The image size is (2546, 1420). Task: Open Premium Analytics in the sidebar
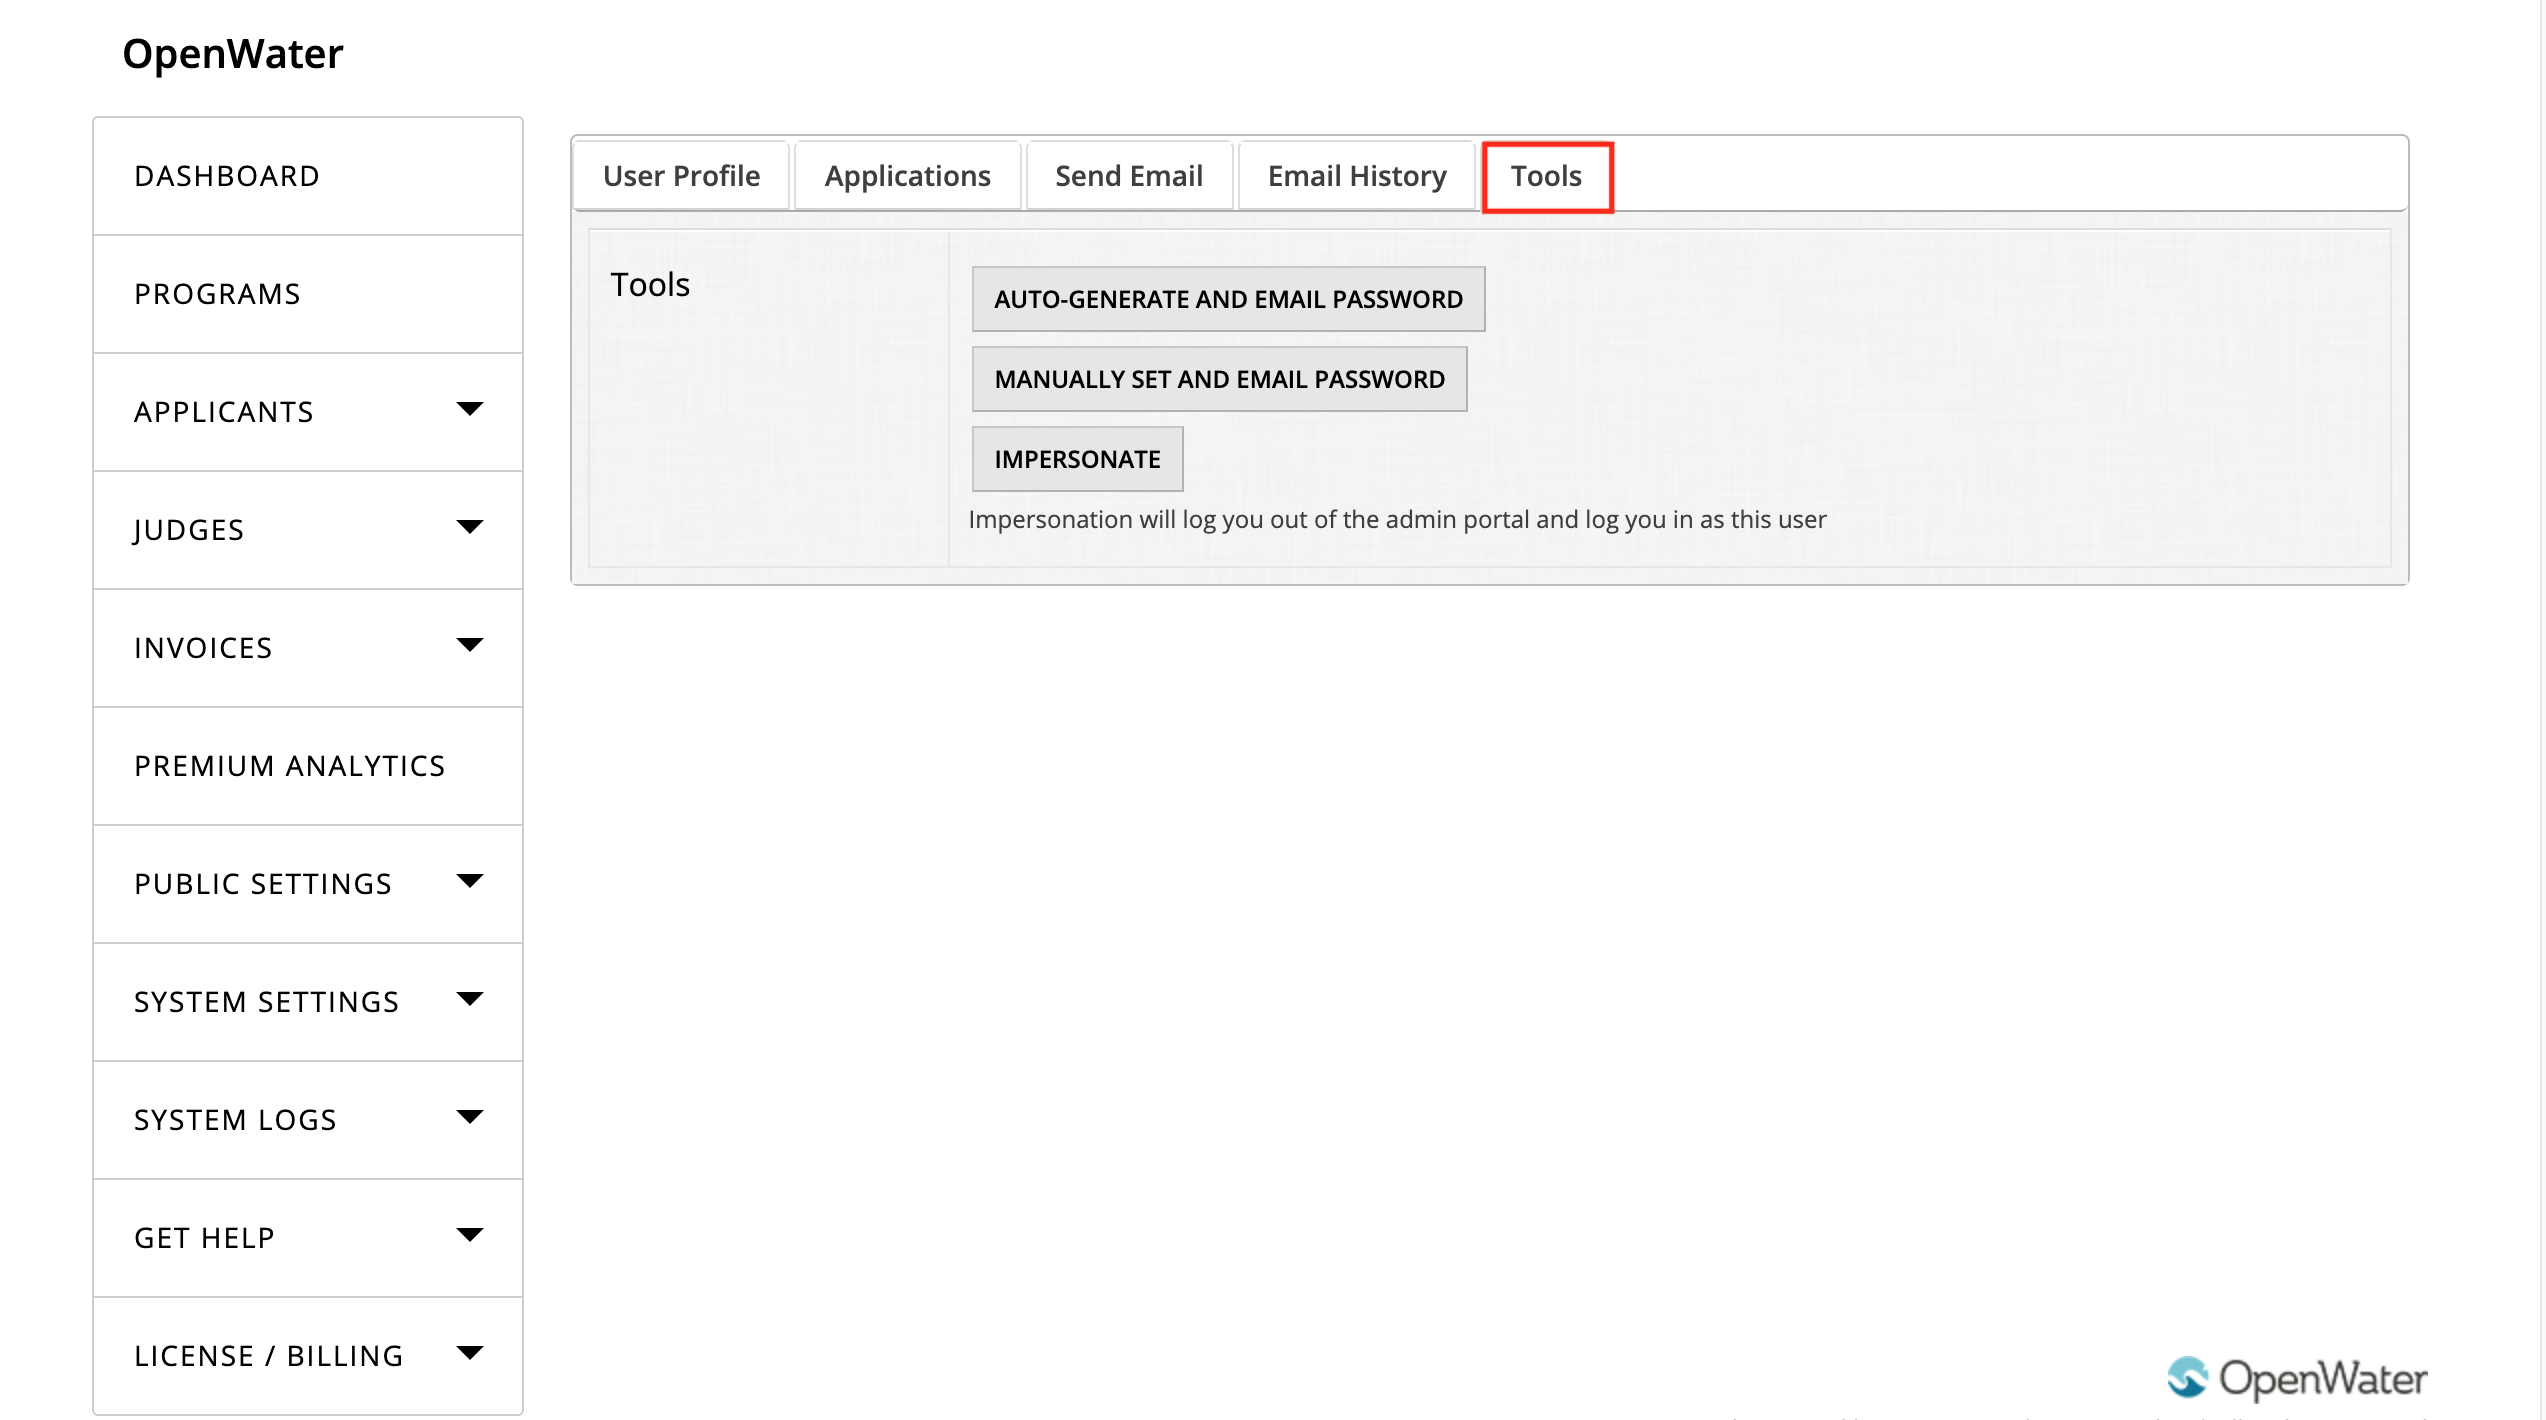pyautogui.click(x=308, y=766)
